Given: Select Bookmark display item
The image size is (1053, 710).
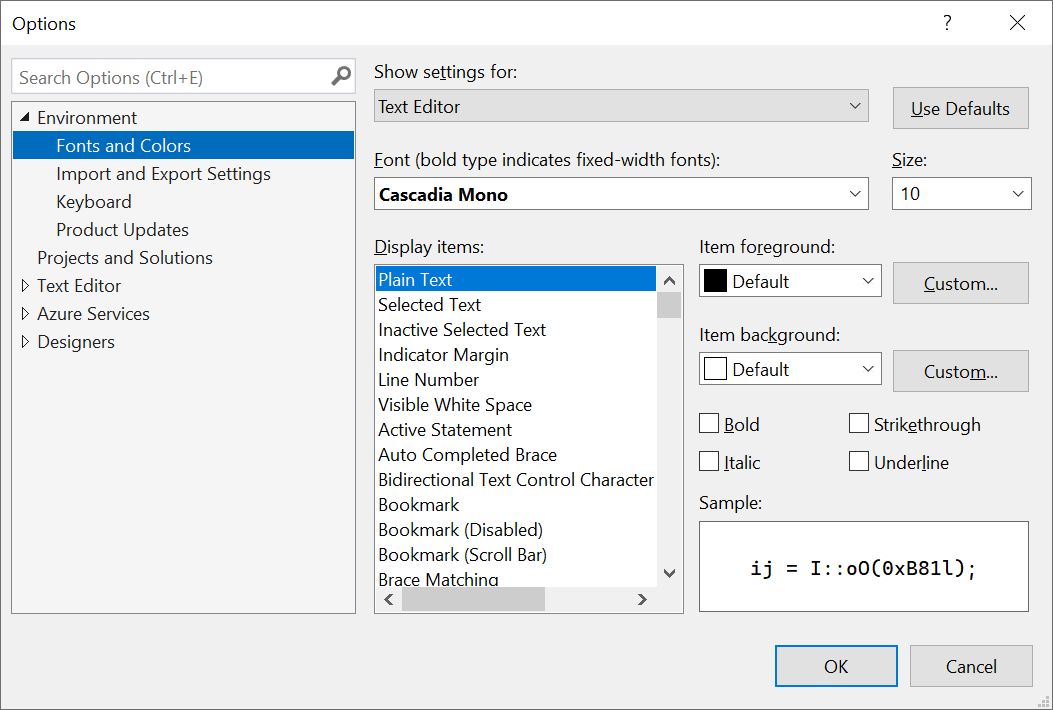Looking at the screenshot, I should point(516,504).
